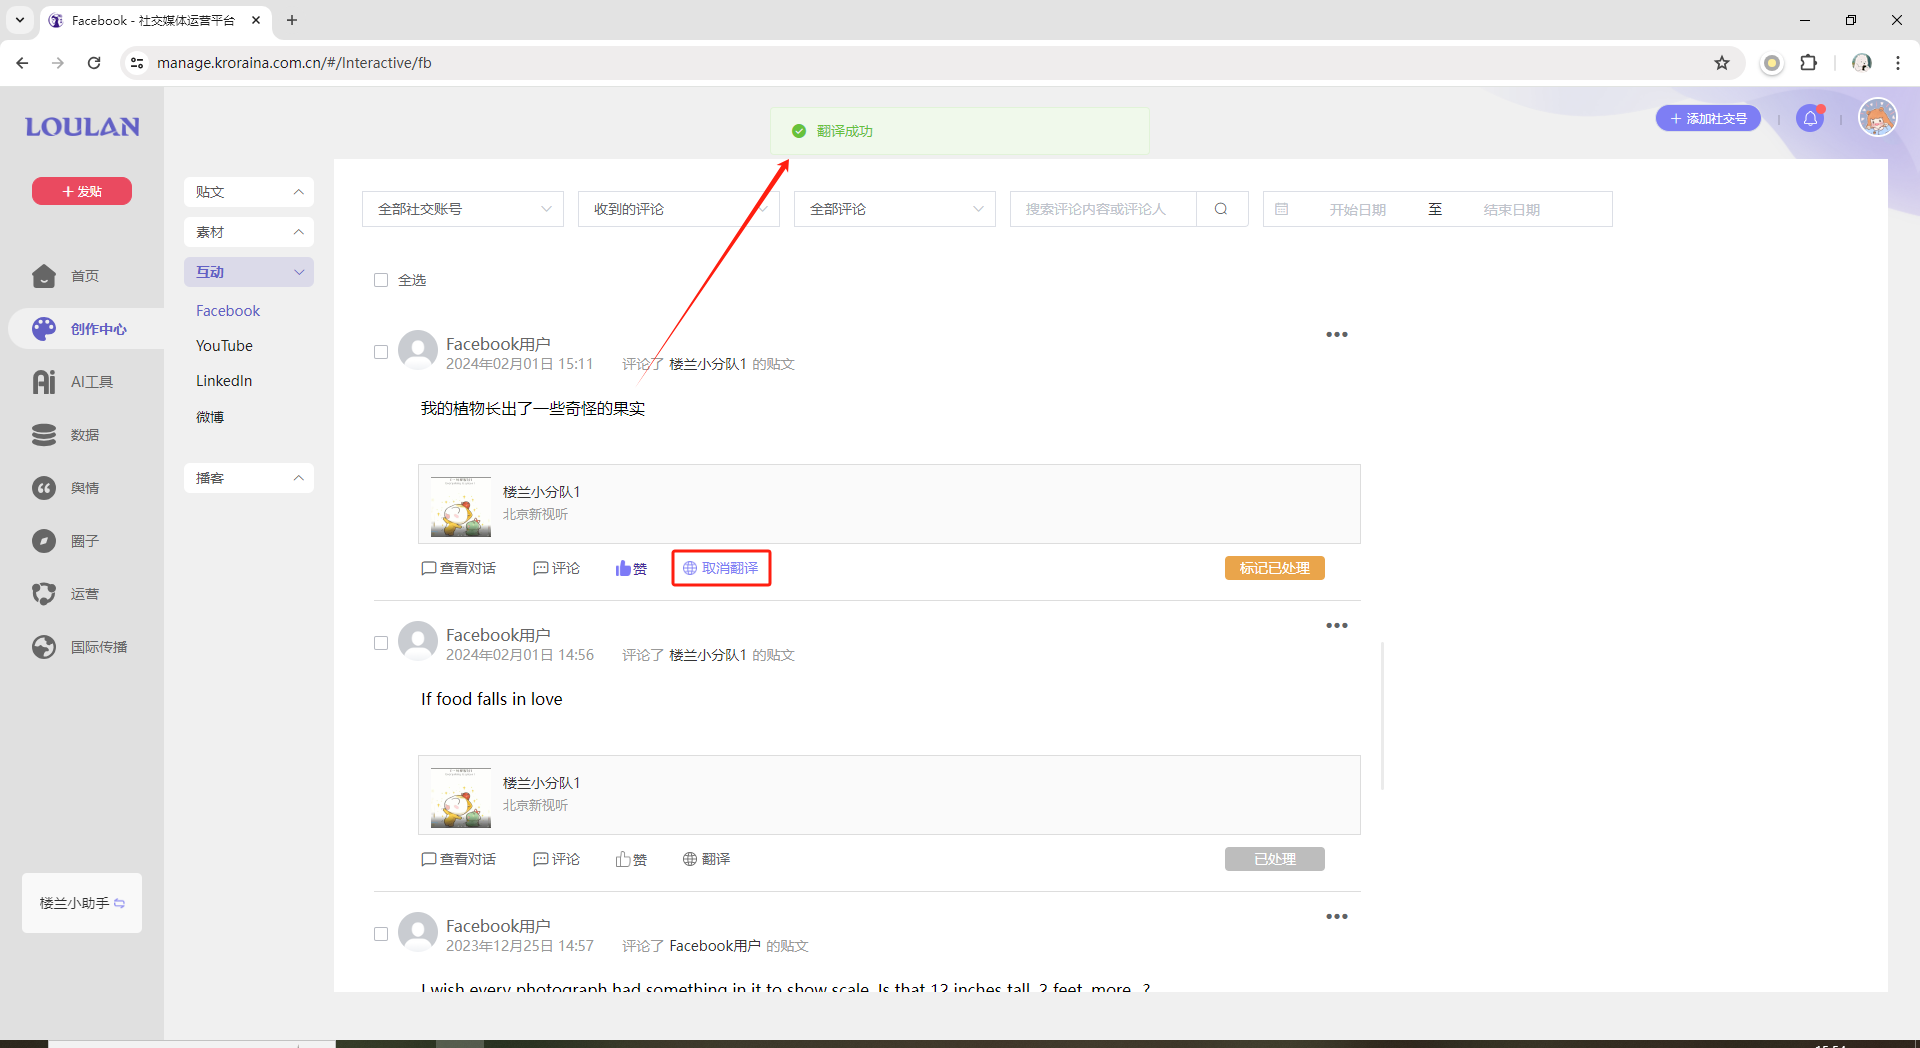Click 取消翻译 to cancel translation
1920x1048 pixels.
(721, 568)
